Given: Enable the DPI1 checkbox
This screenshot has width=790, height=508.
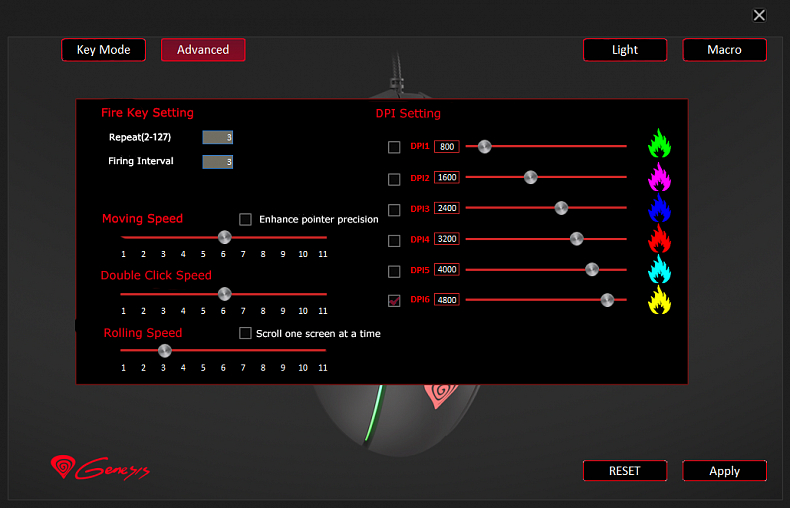Looking at the screenshot, I should tap(394, 147).
